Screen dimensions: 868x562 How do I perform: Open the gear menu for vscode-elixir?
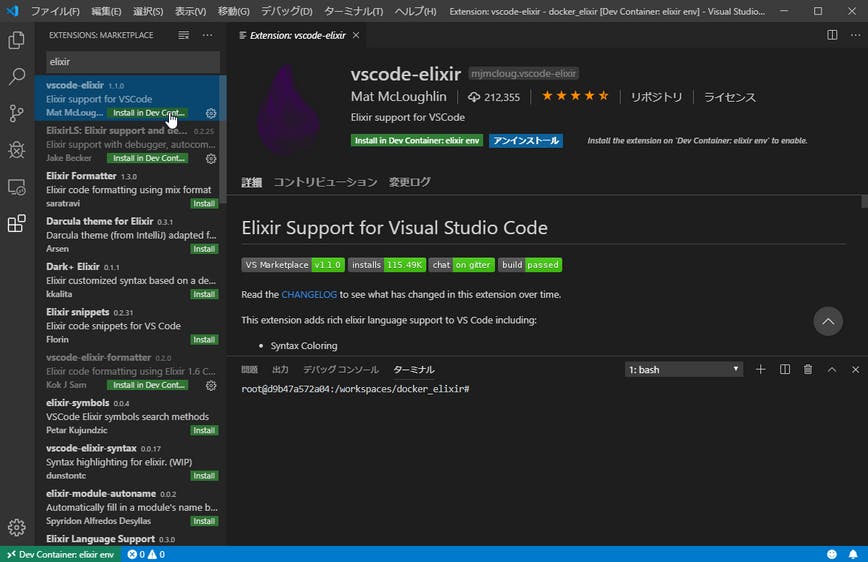(x=211, y=113)
